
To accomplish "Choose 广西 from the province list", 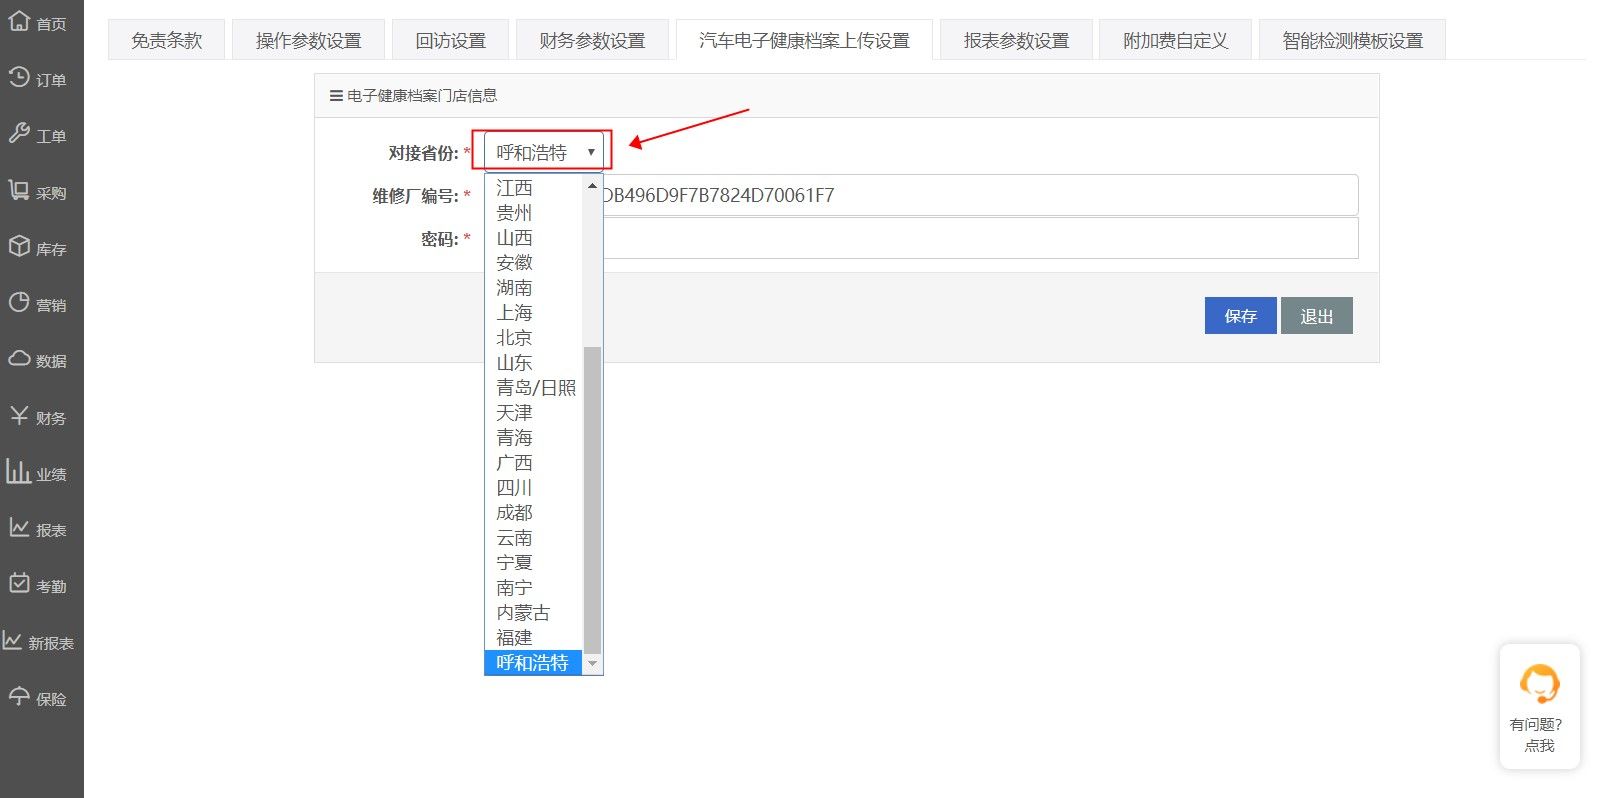I will pyautogui.click(x=533, y=463).
